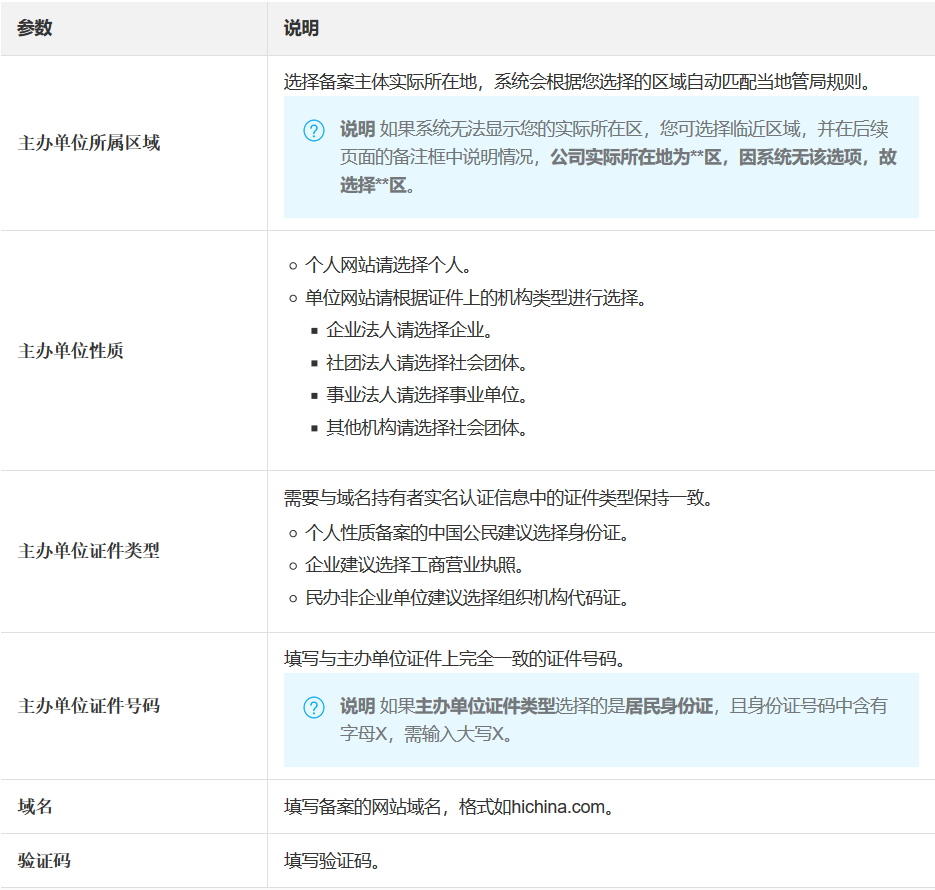The image size is (935, 890).
Task: Select the 主办单位所属区域 row label
Action: 89,143
